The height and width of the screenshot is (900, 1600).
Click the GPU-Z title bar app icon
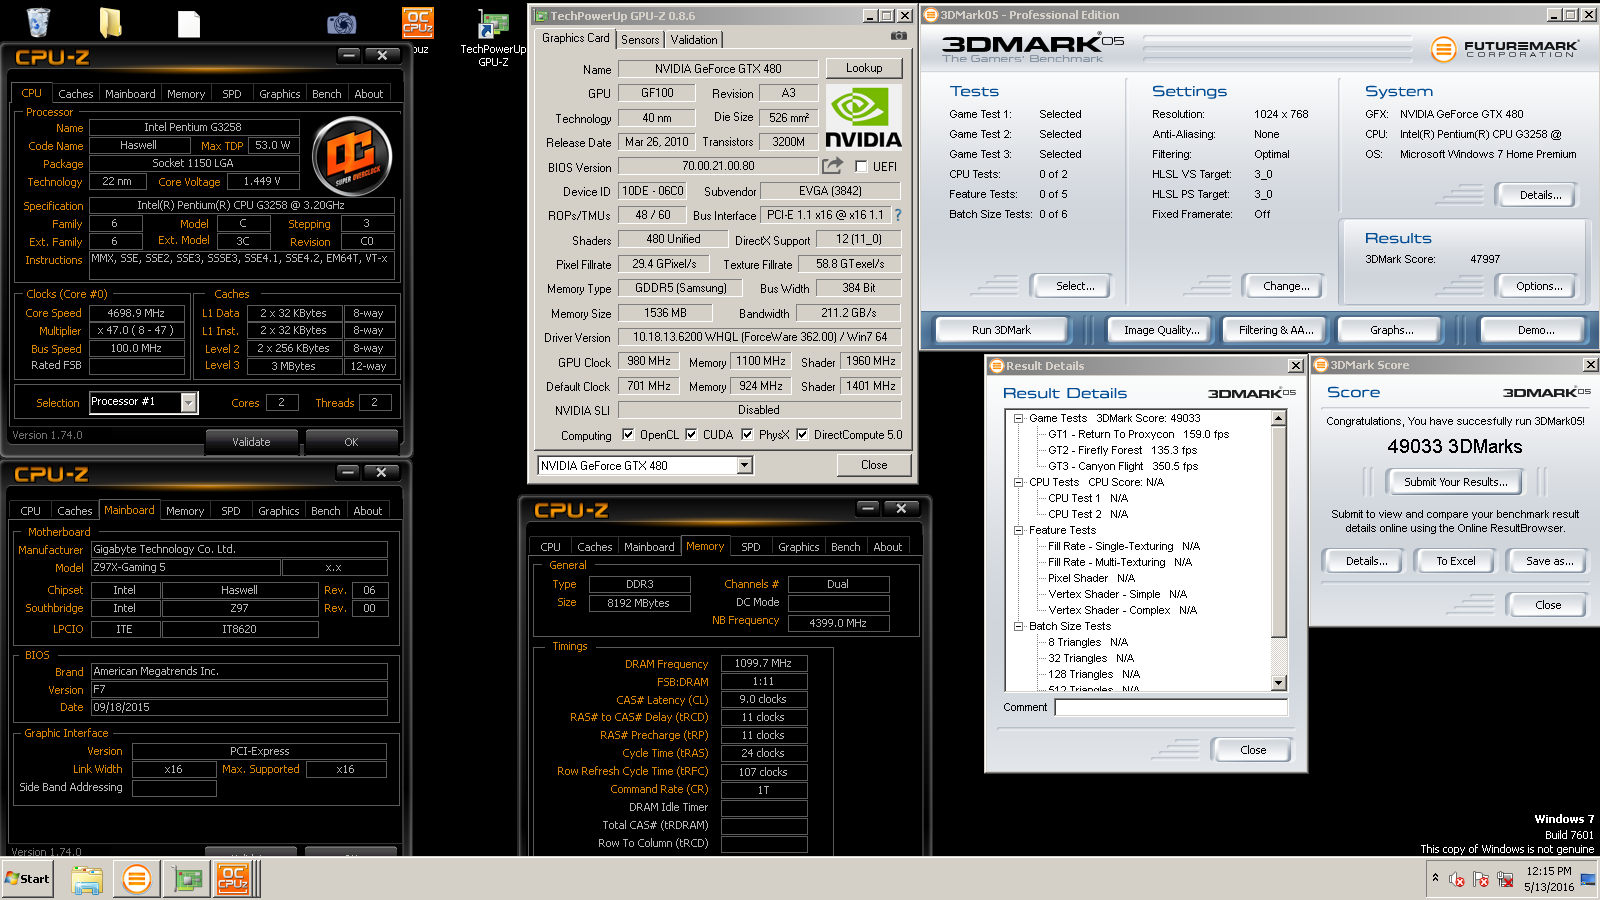pos(540,16)
